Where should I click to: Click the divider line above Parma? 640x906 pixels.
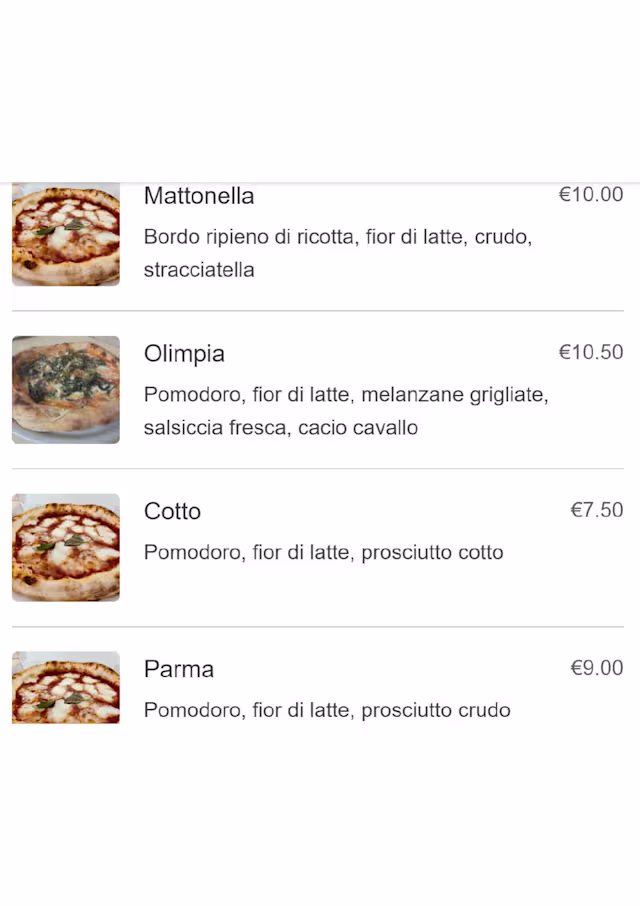(318, 627)
